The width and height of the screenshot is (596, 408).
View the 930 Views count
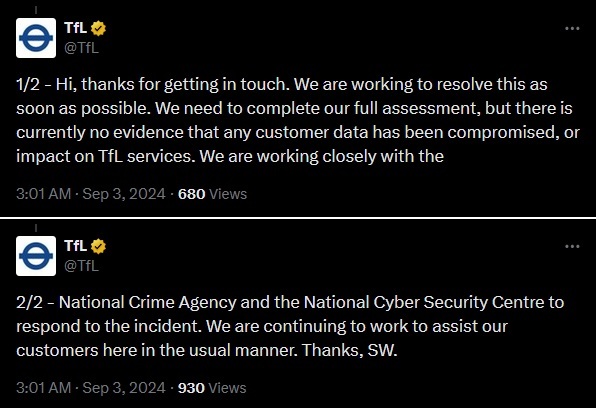[x=212, y=388]
